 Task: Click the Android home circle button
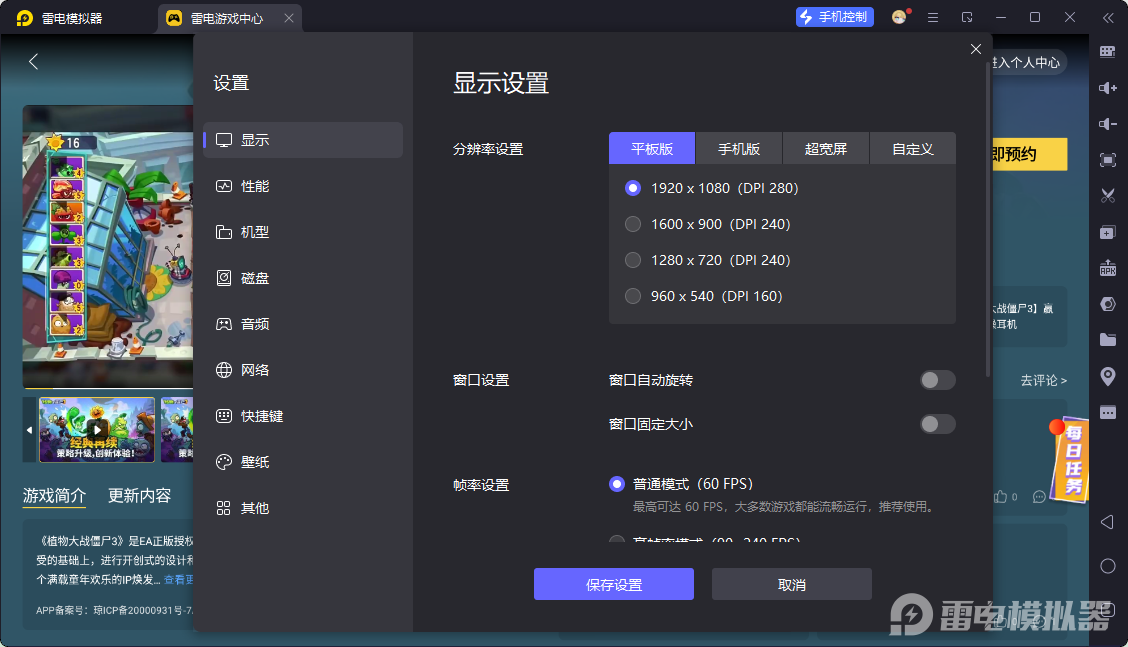click(x=1108, y=566)
